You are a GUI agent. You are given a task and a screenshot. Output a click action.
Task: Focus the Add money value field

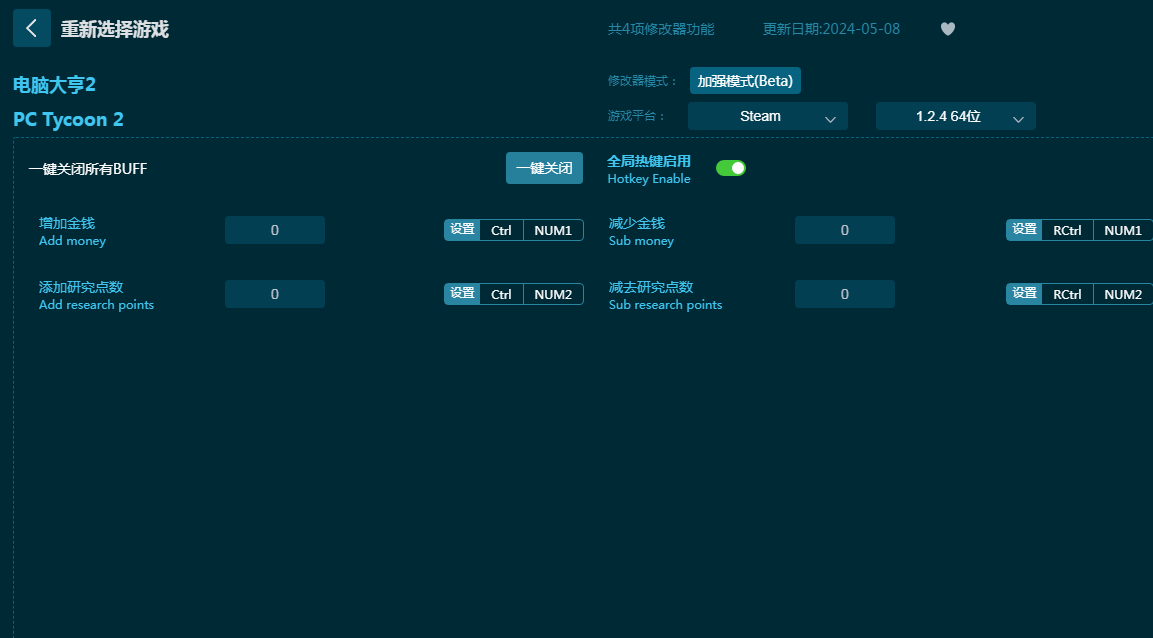point(275,230)
